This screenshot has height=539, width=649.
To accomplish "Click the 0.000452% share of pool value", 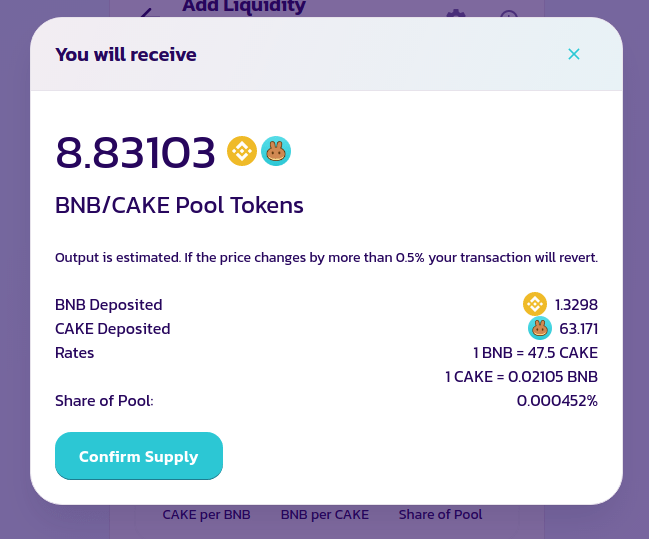I will pyautogui.click(x=557, y=401).
